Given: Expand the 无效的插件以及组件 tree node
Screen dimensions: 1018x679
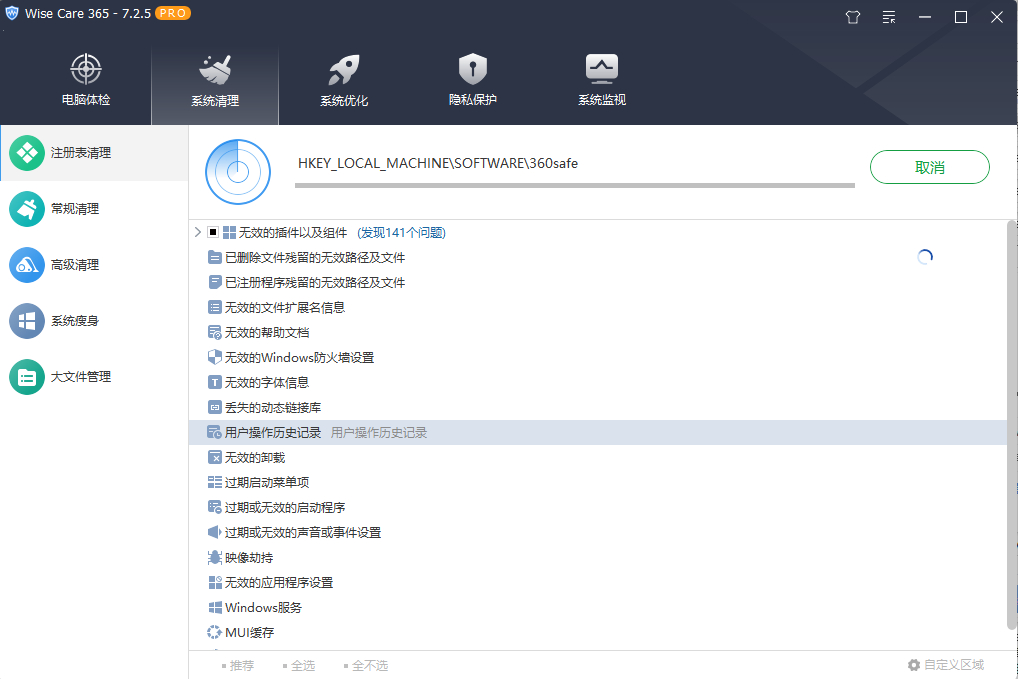Looking at the screenshot, I should click(197, 232).
